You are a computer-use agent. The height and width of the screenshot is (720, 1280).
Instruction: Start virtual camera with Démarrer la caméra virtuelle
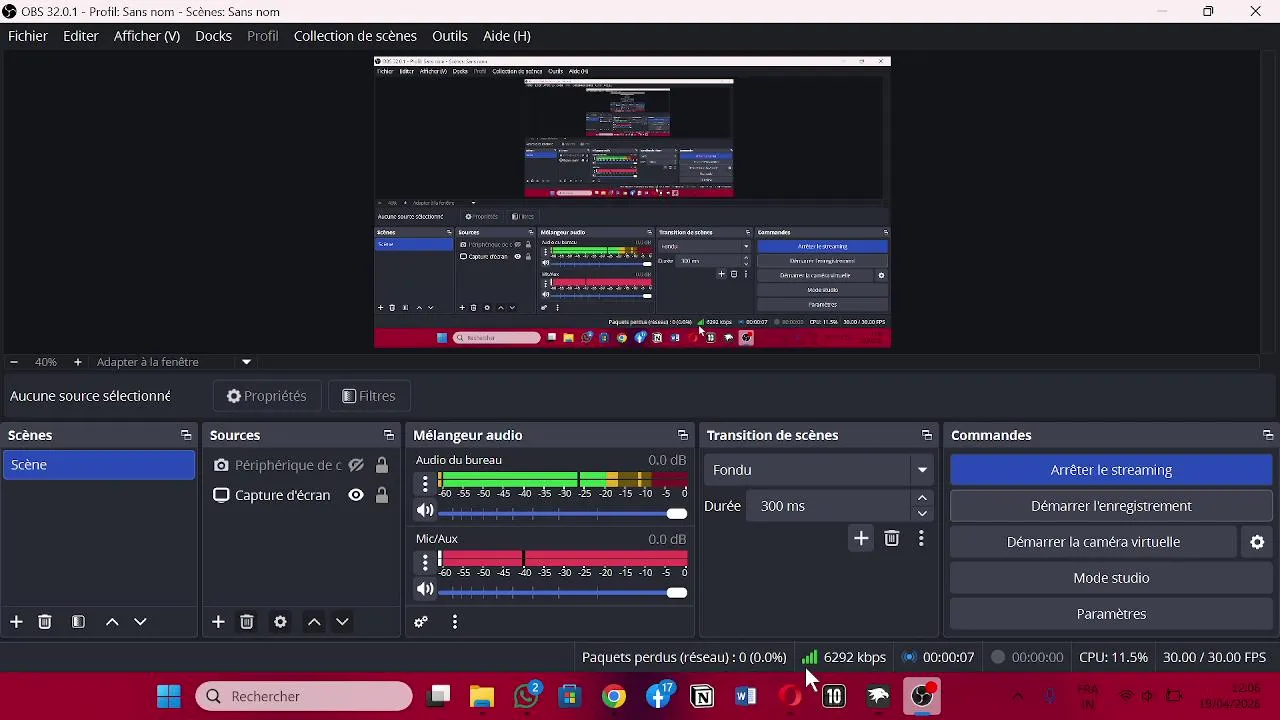click(x=1093, y=542)
